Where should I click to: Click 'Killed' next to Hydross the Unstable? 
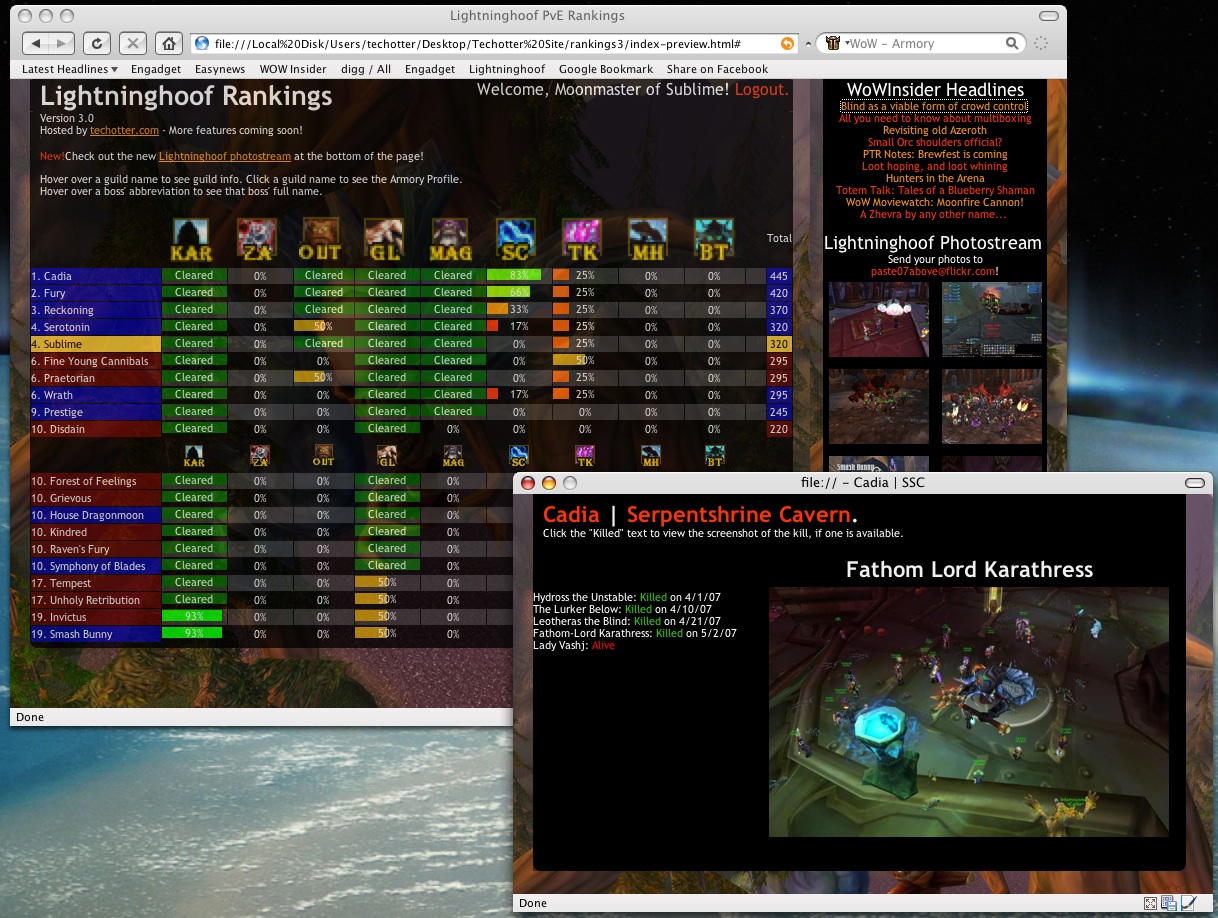(x=653, y=597)
